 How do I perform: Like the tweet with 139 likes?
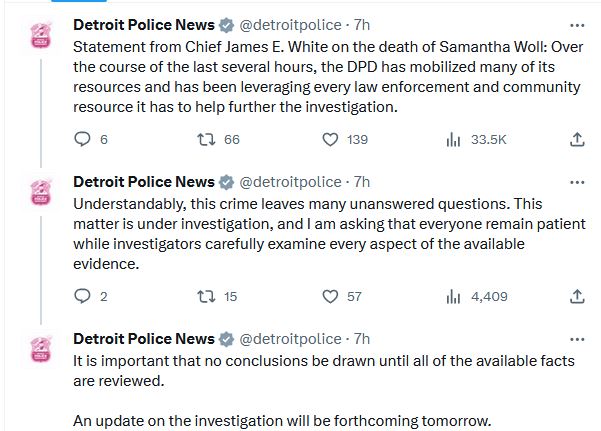[330, 140]
